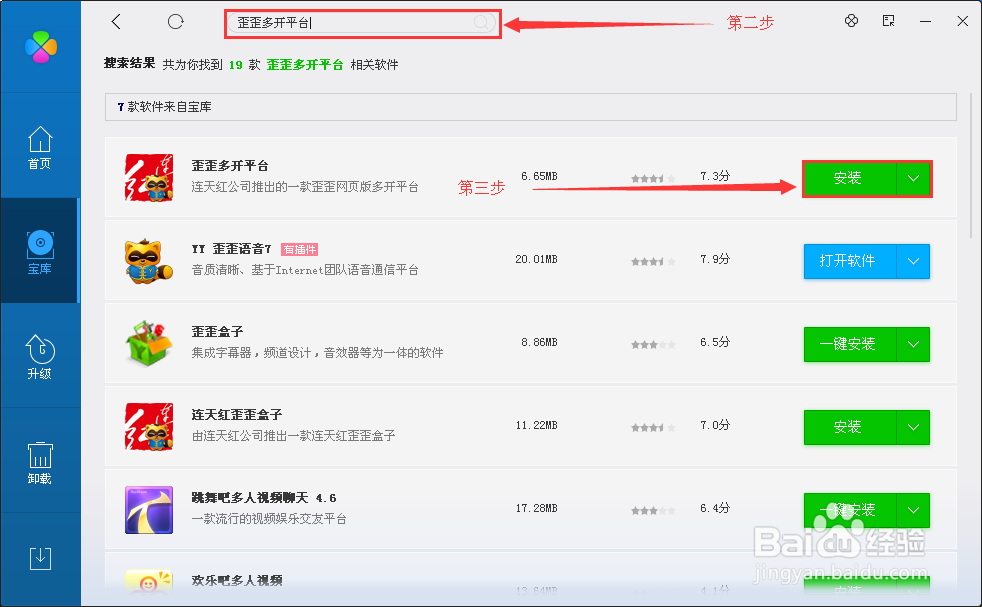Click the 6.4分 score of 跳舞吧多人视频聊天
Image resolution: width=982 pixels, height=607 pixels.
coord(715,508)
